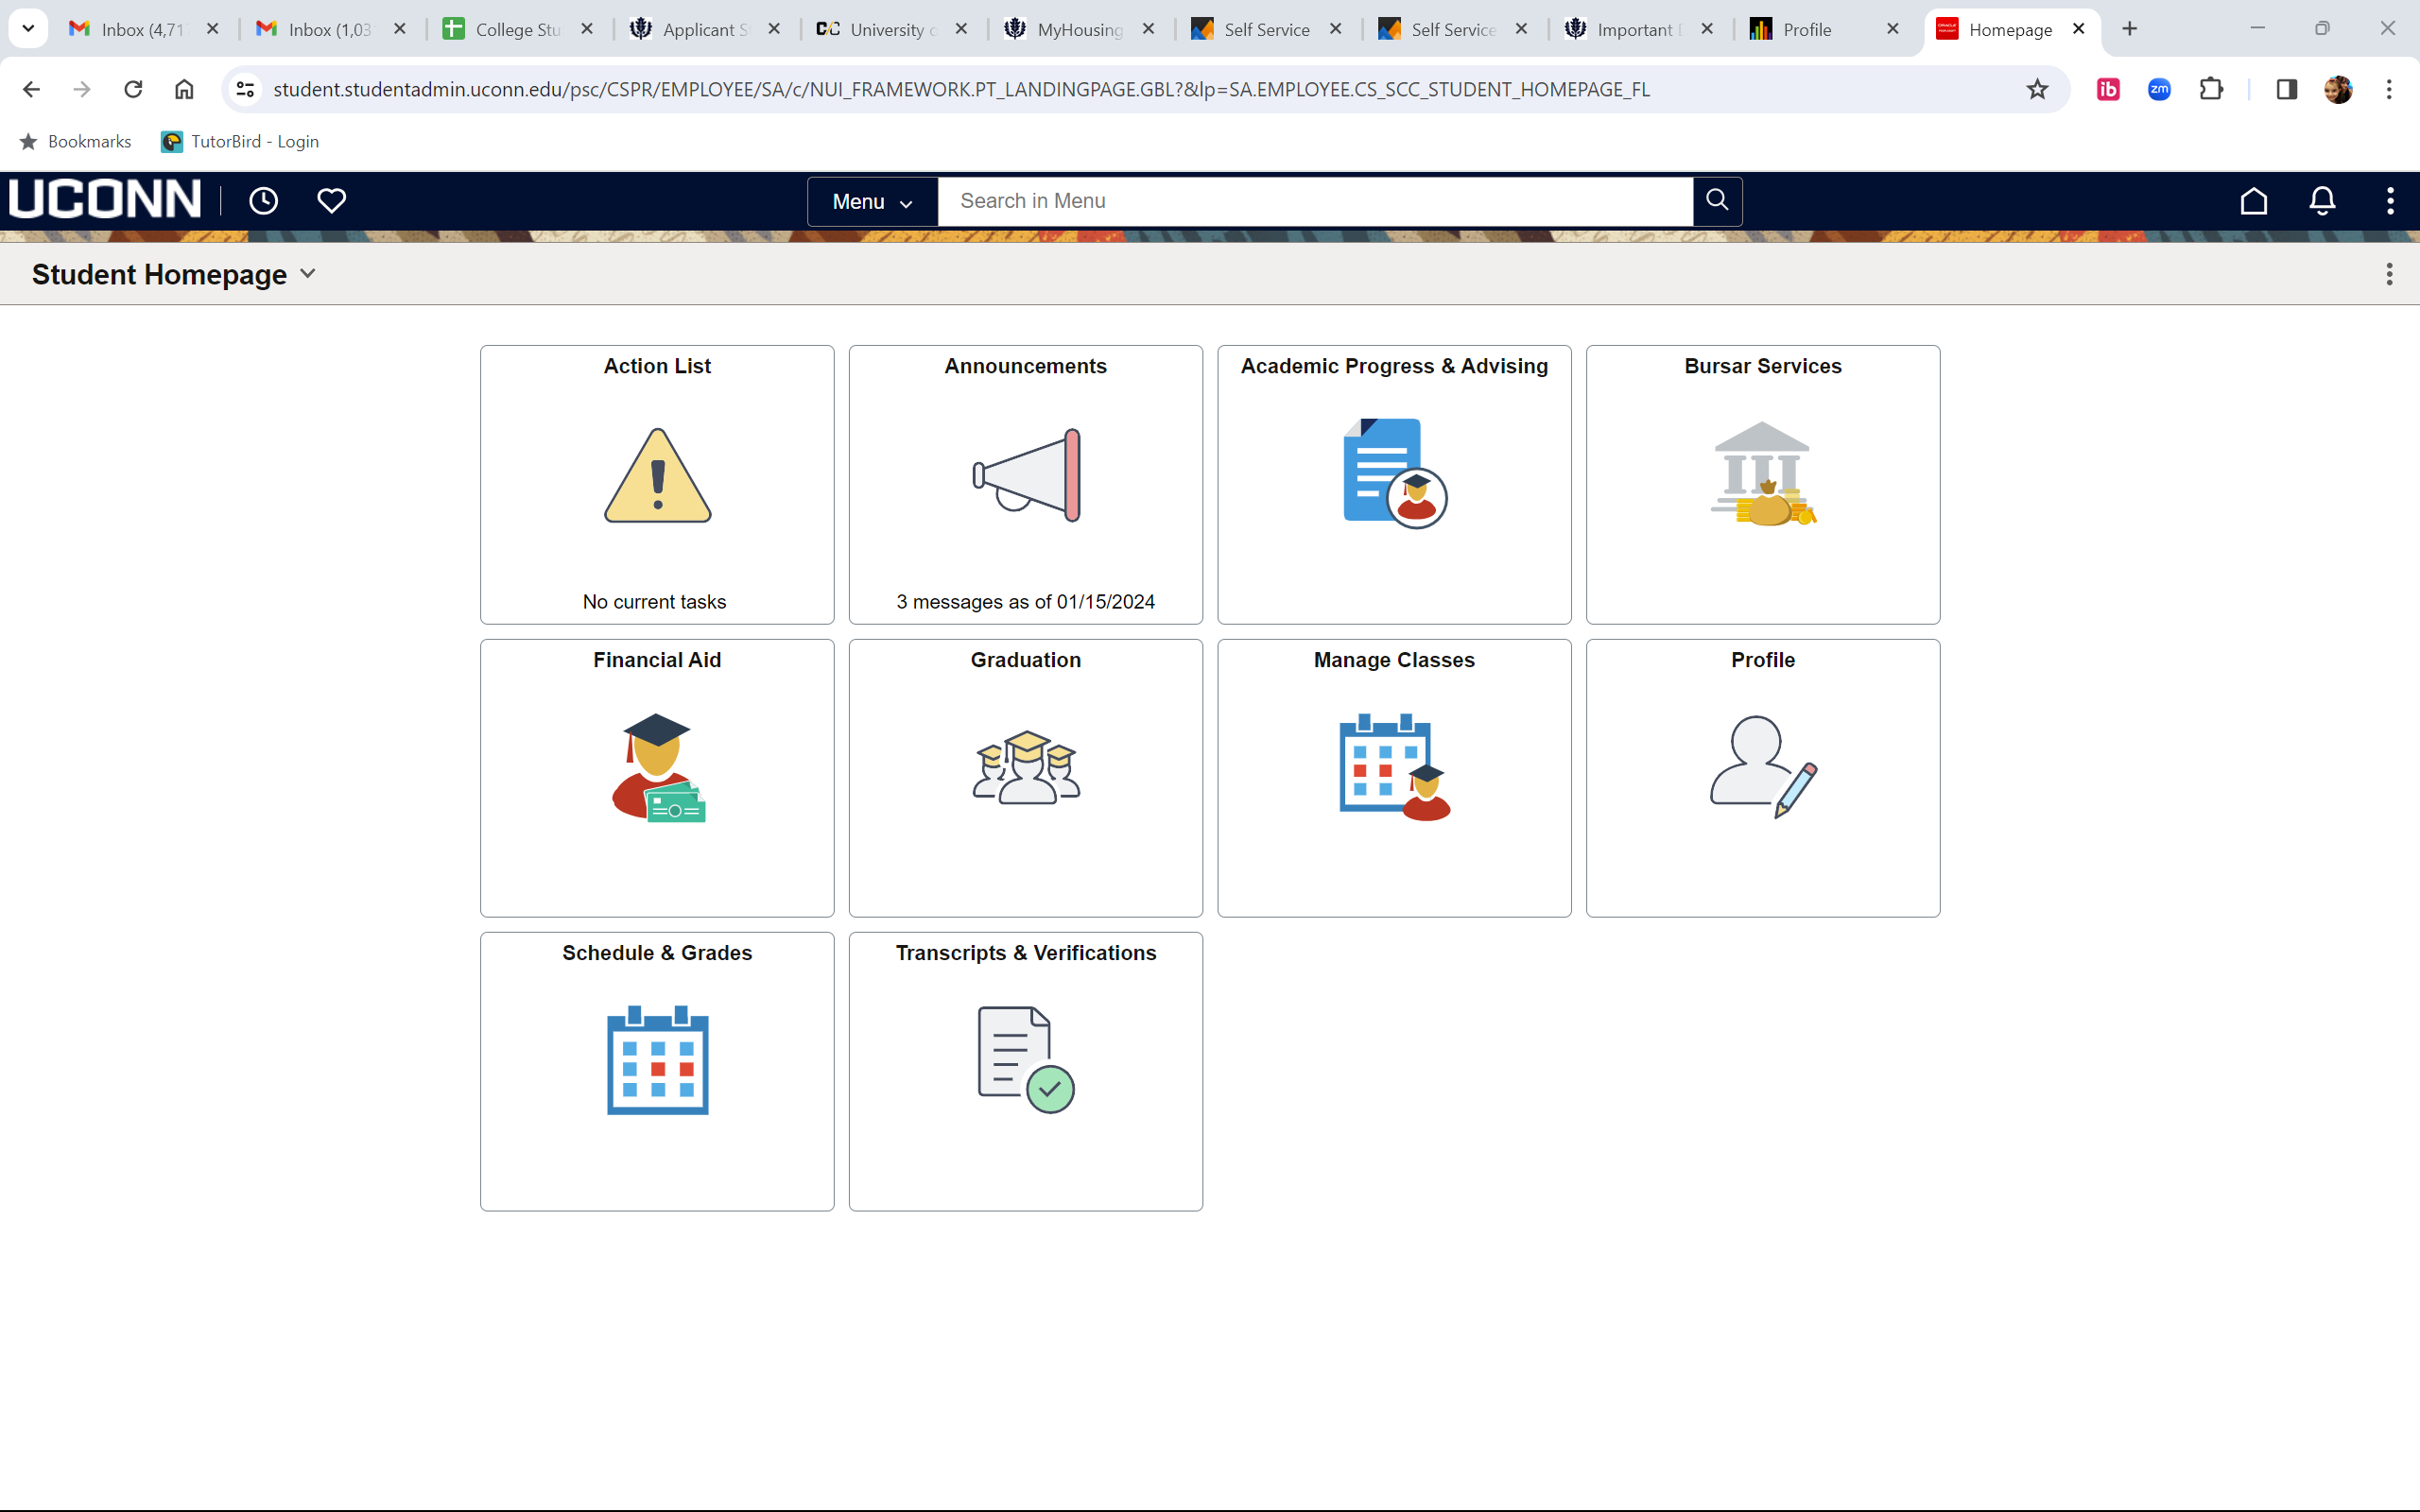Open the TutorBird - Login bookmark
The image size is (2420, 1512).
pos(240,141)
